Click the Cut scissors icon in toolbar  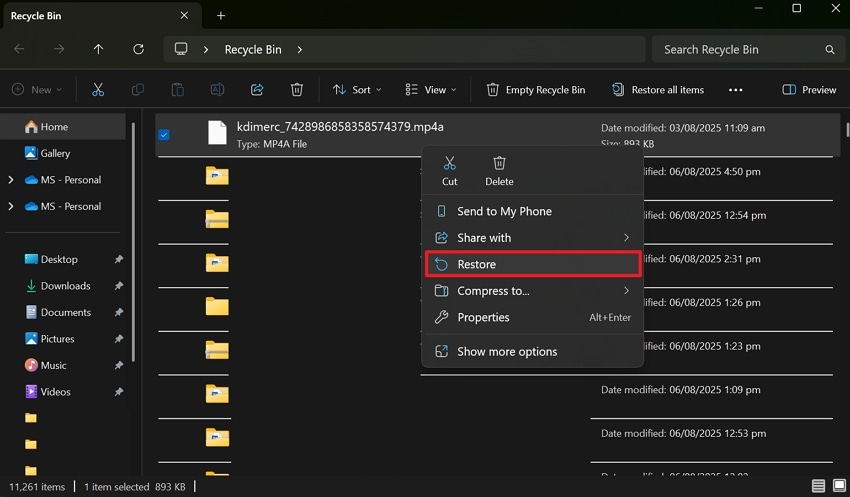click(98, 89)
